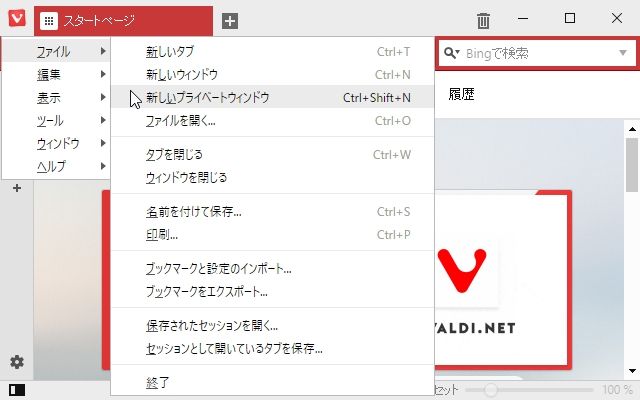Open the closed tabs trash icon
The image size is (640, 400).
point(483,20)
